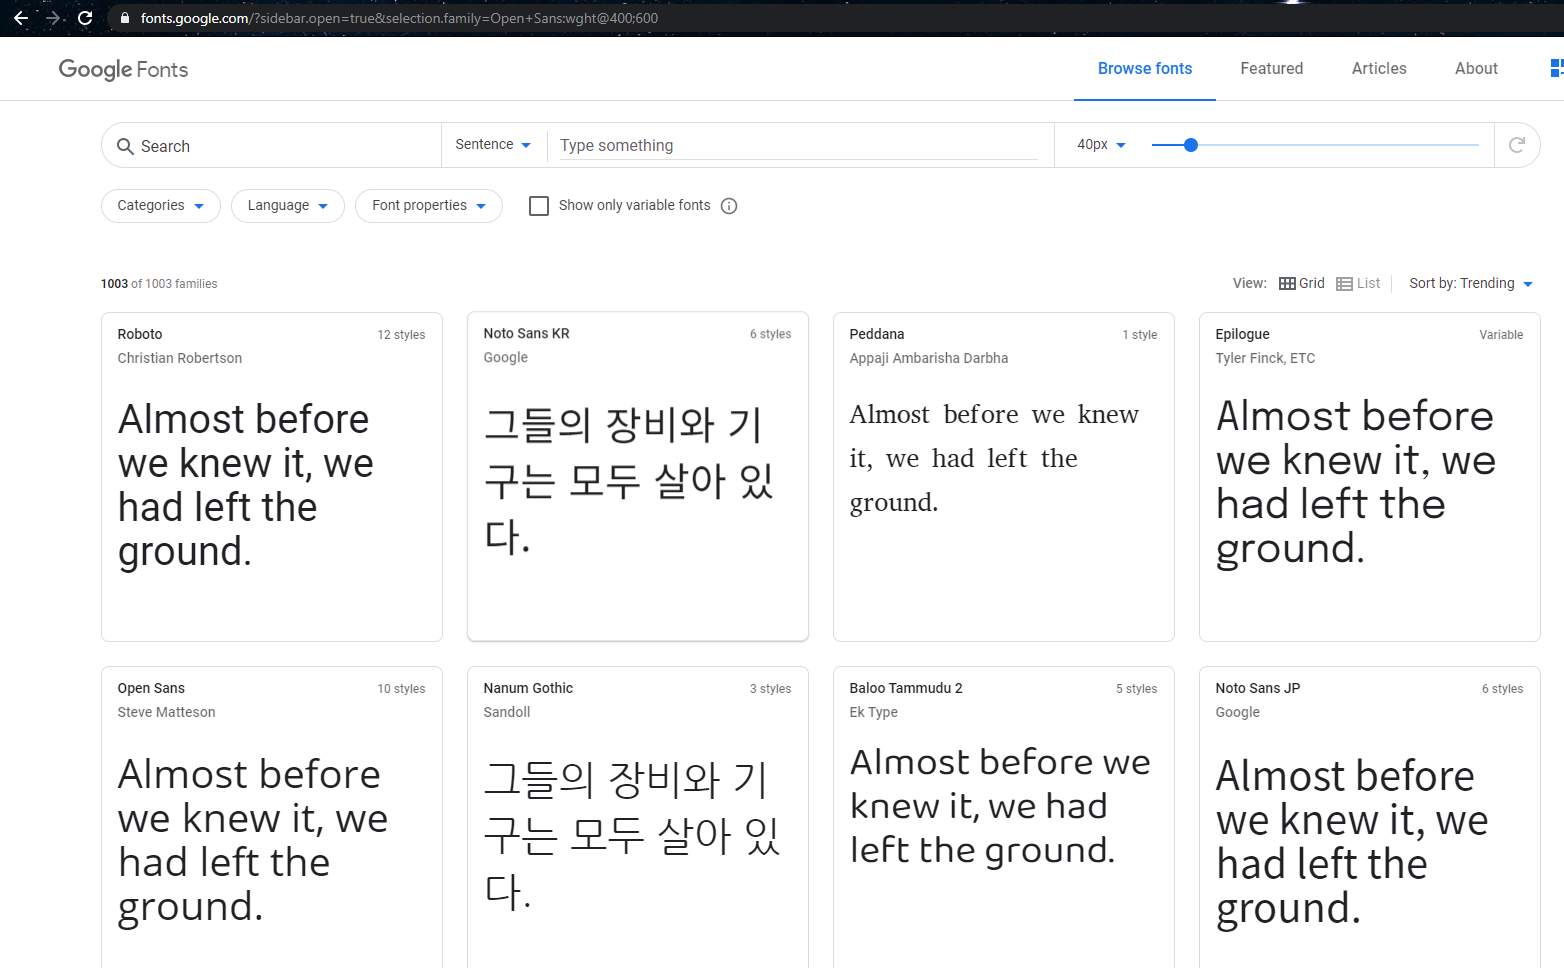Click the 10 styles label on Open Sans
Viewport: 1564px width, 968px height.
point(401,689)
